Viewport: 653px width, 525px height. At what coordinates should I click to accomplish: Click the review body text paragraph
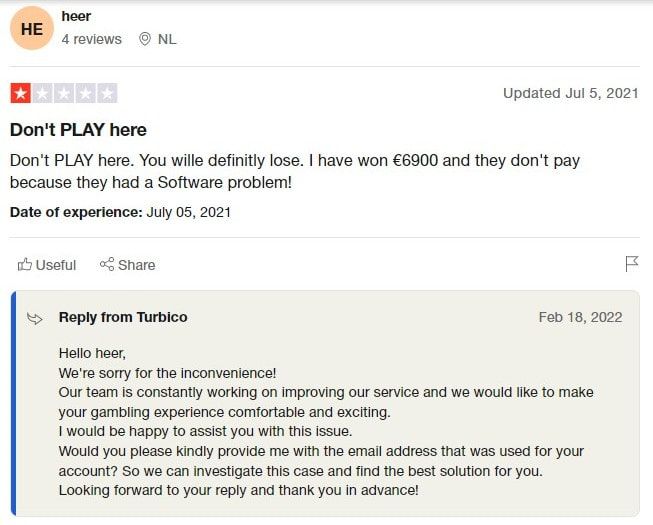pyautogui.click(x=295, y=172)
